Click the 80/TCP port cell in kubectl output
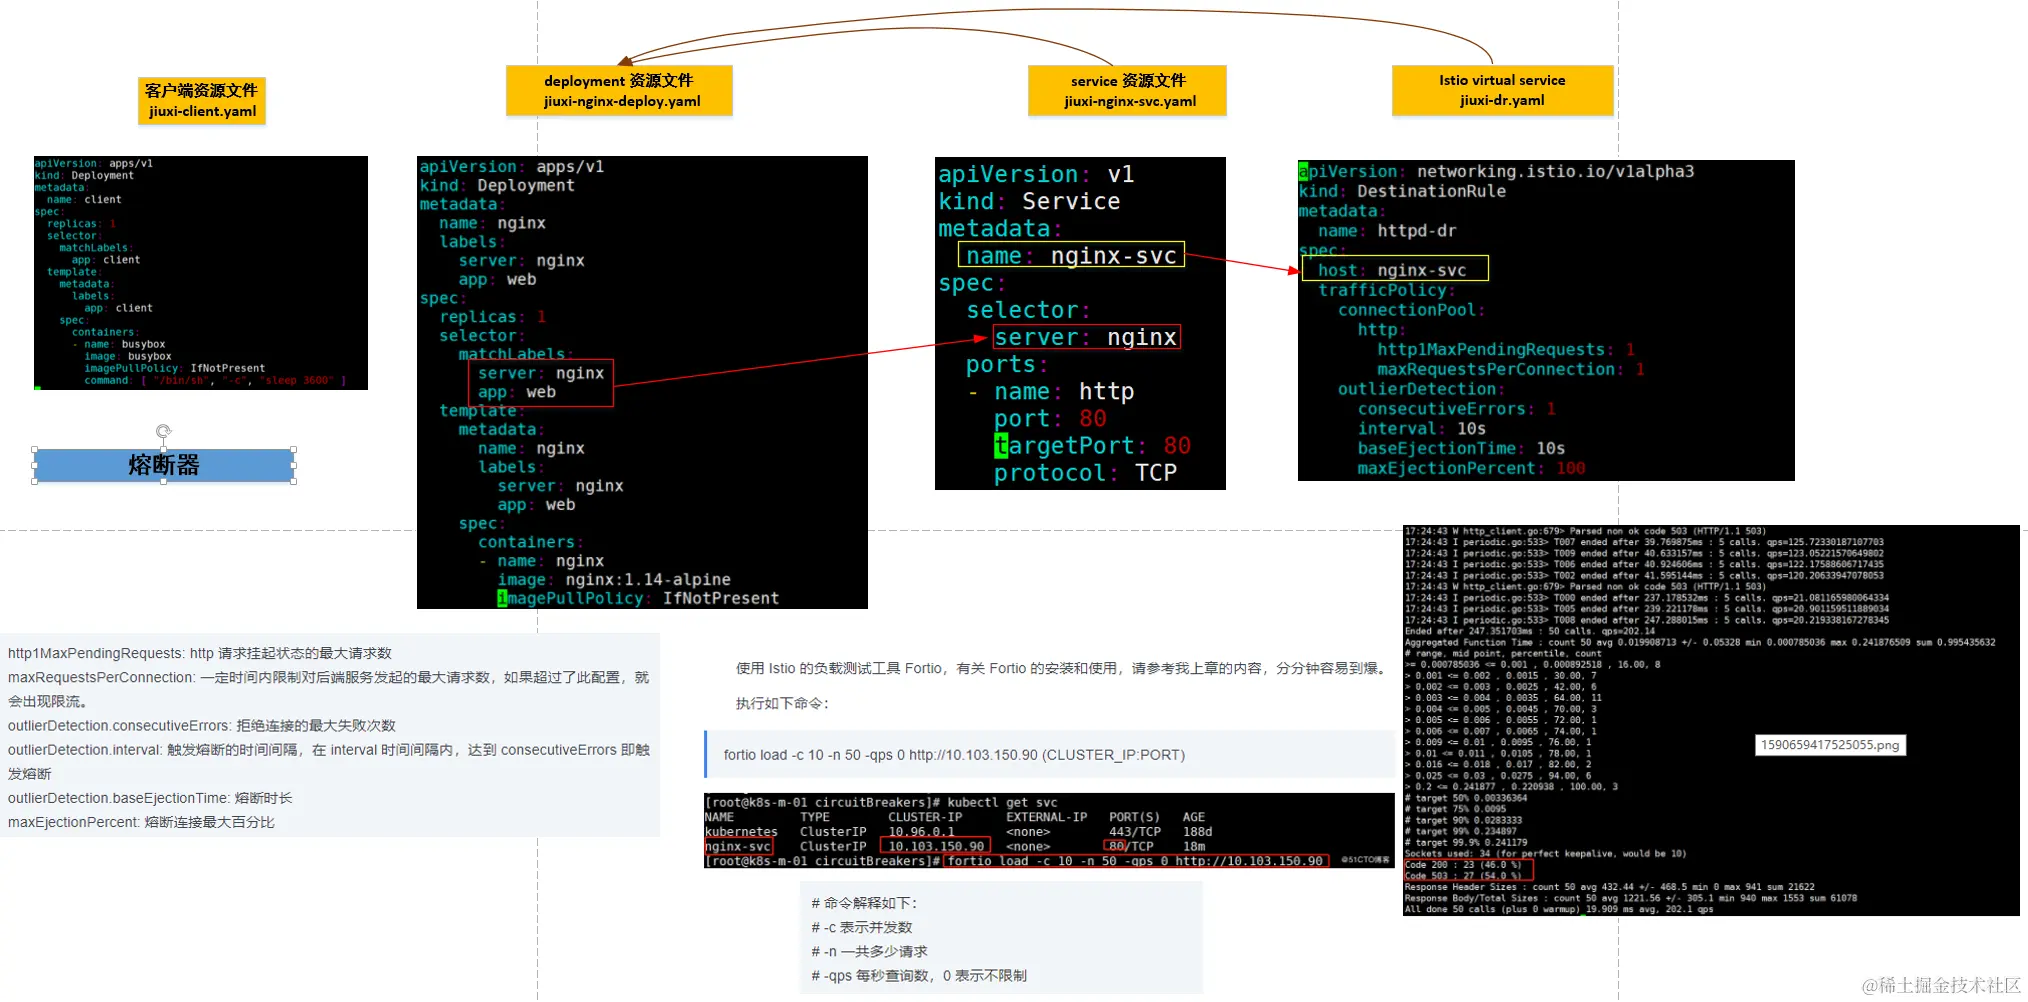The image size is (2028, 1002). 1131,846
